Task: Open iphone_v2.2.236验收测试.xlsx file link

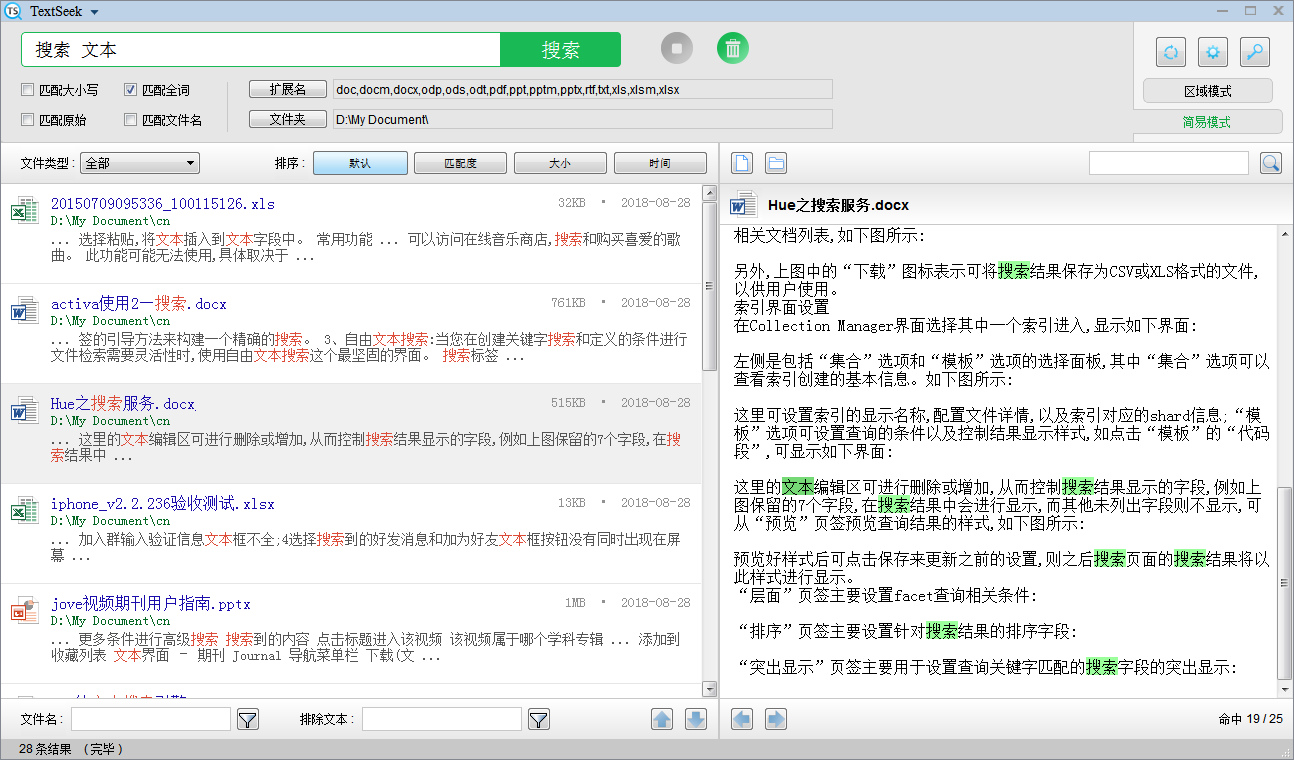Action: [163, 504]
